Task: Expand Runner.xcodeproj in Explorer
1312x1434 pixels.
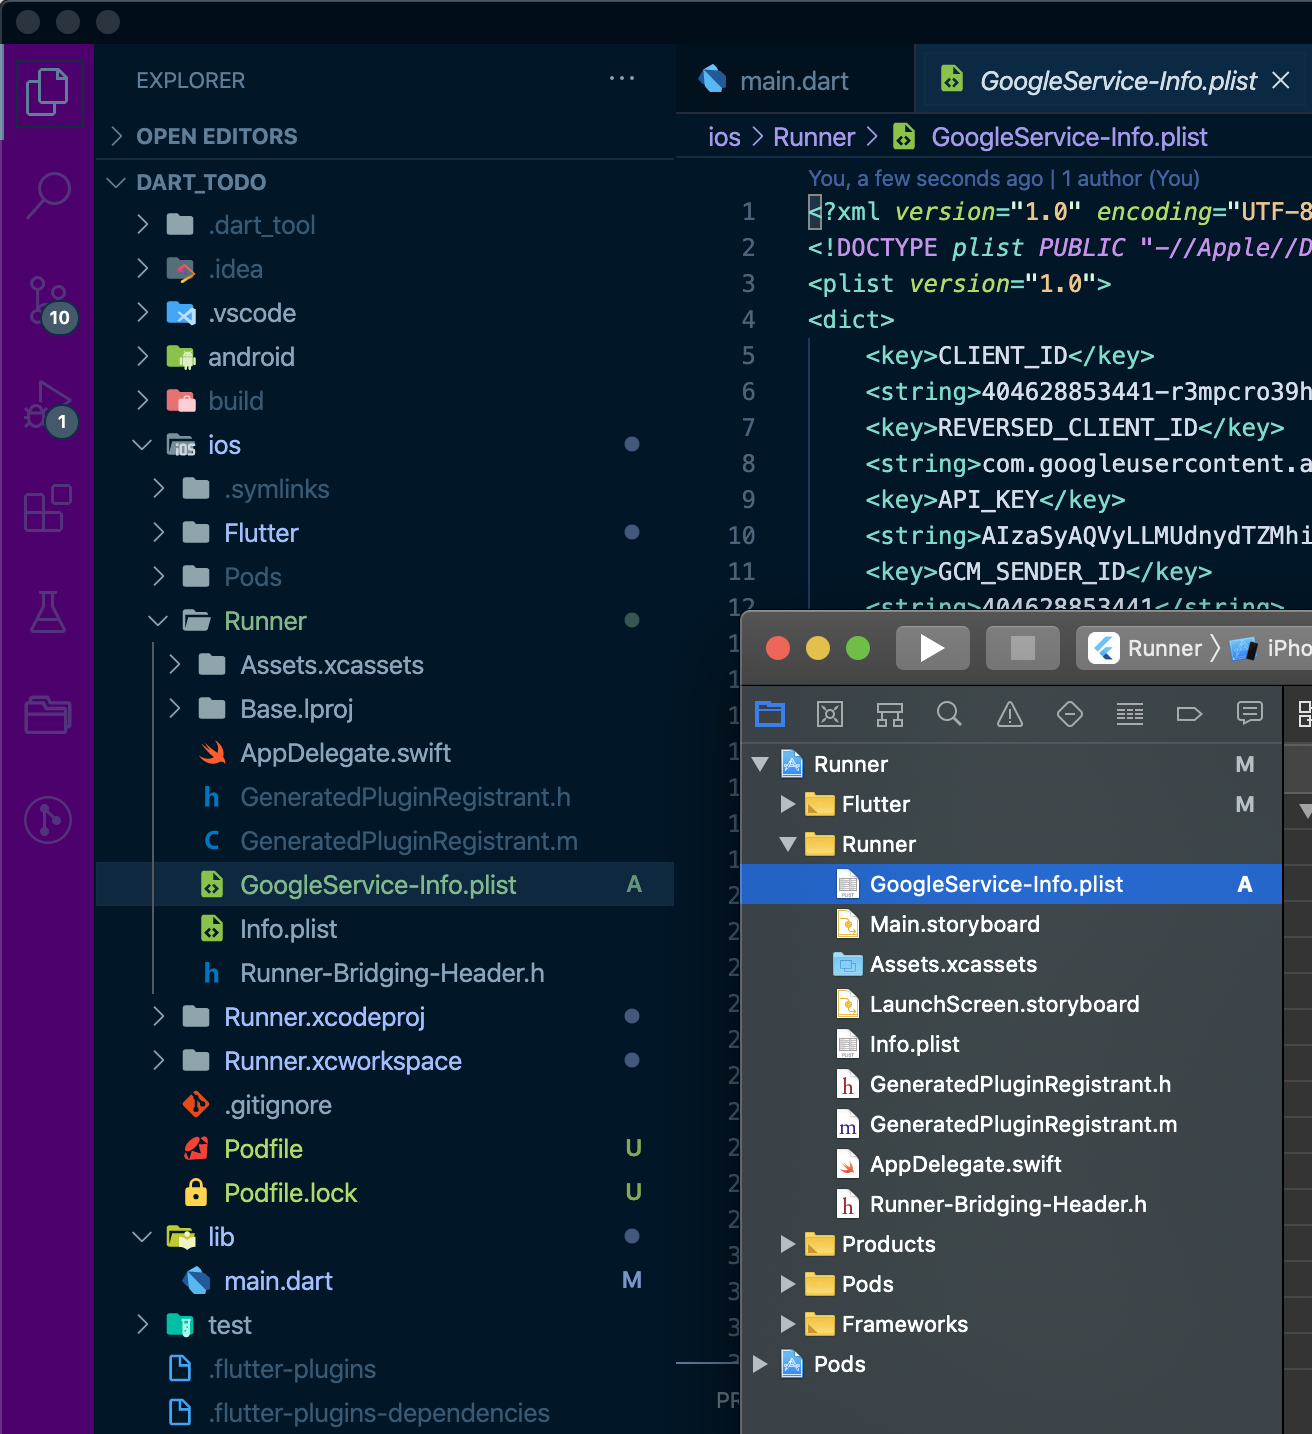Action: tap(385, 1017)
